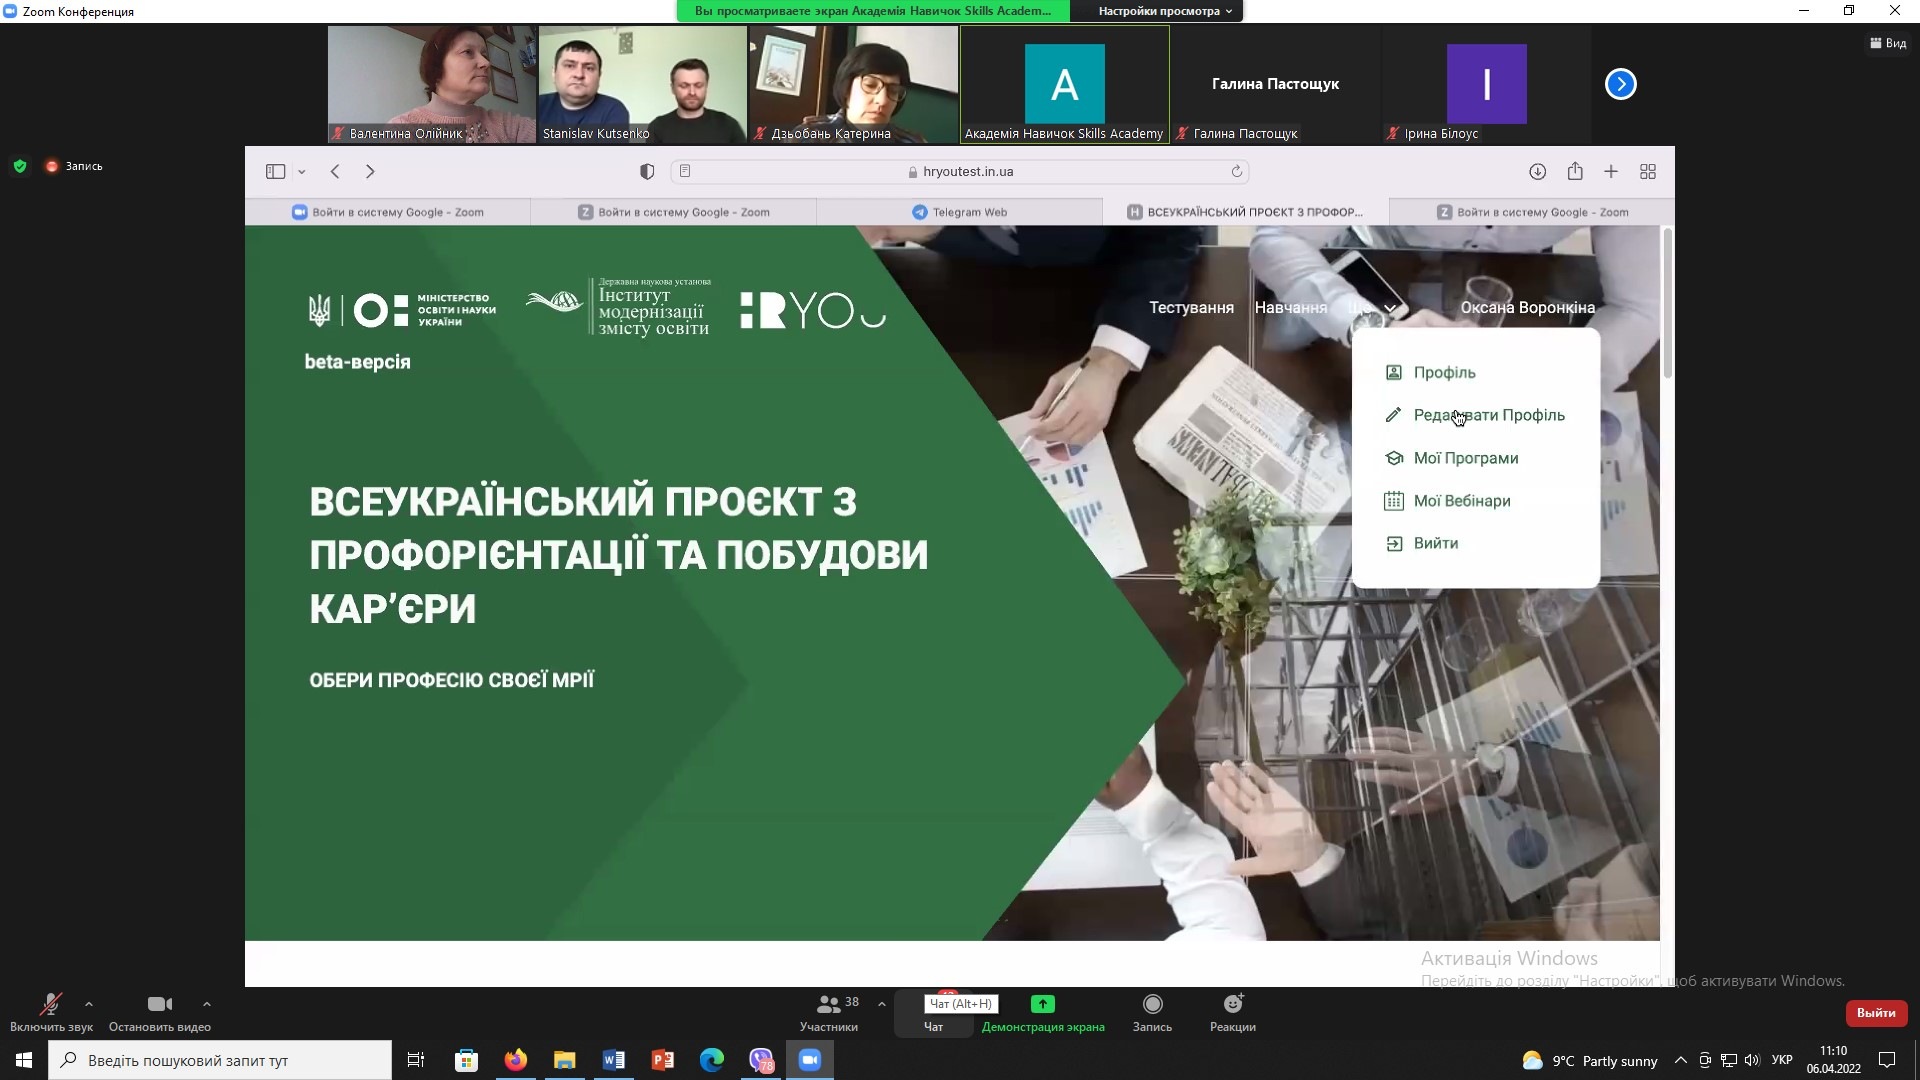Show next participants with blue arrow

coord(1620,84)
